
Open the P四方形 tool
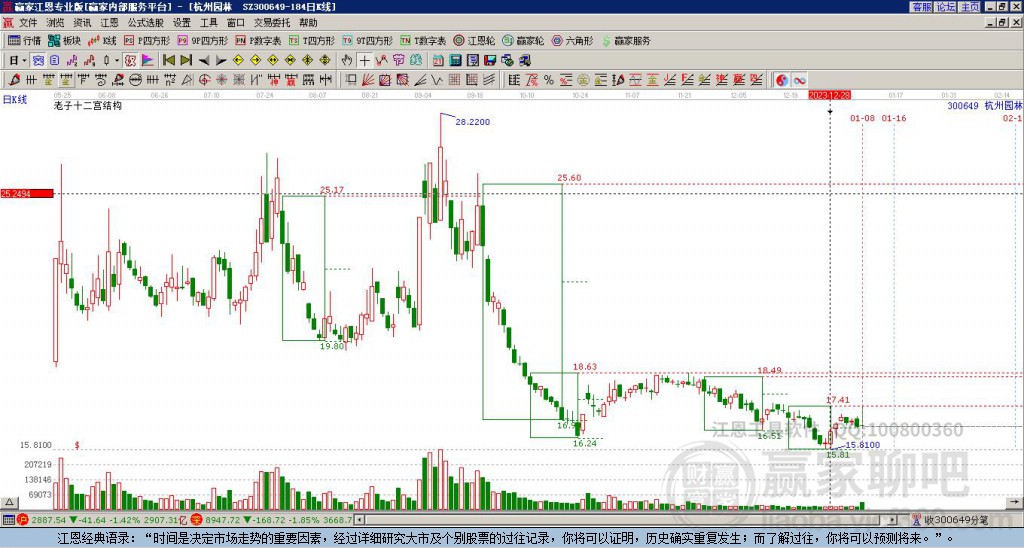click(147, 40)
